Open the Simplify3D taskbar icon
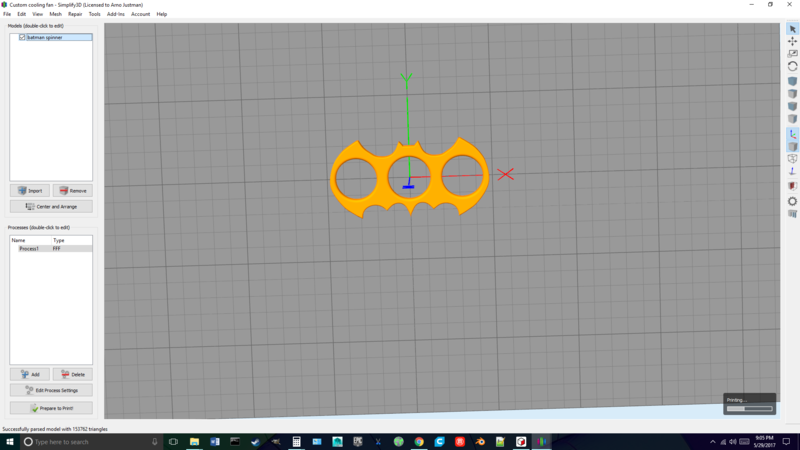Viewport: 800px width, 450px height. pyautogui.click(x=541, y=442)
